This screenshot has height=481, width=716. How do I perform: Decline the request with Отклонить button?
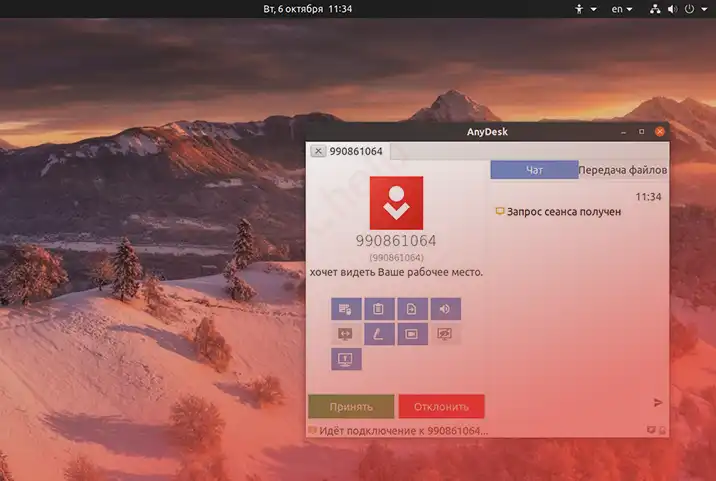(442, 407)
